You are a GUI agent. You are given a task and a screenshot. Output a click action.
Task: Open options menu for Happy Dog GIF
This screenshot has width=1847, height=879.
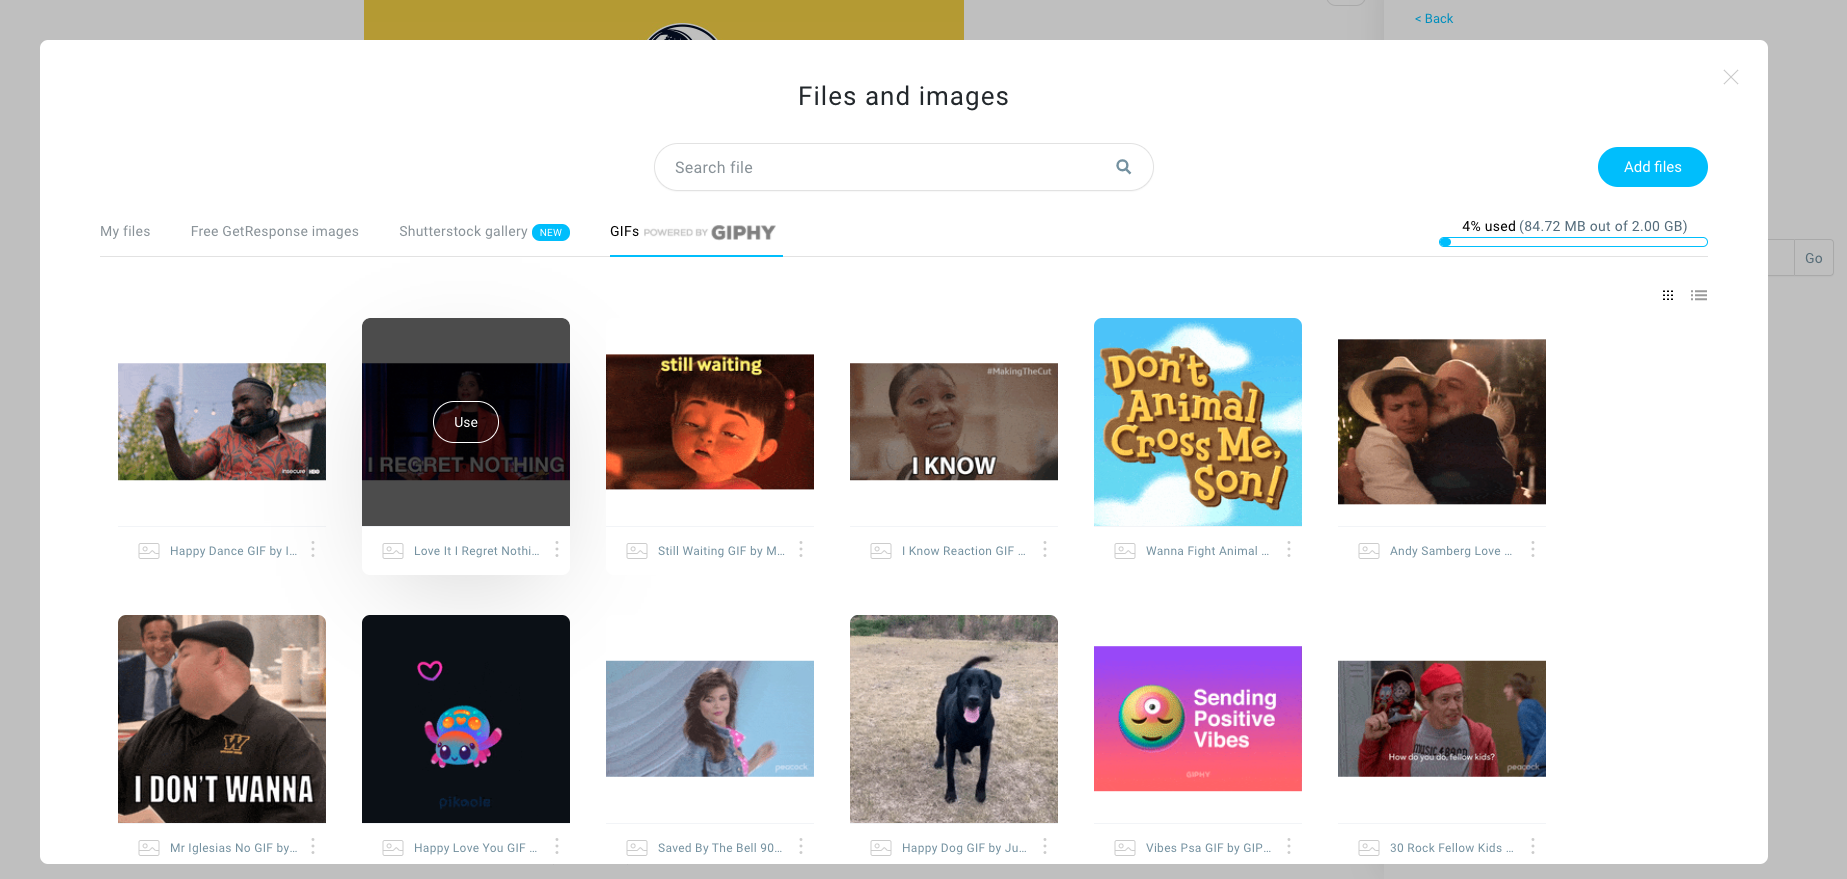click(x=1045, y=847)
